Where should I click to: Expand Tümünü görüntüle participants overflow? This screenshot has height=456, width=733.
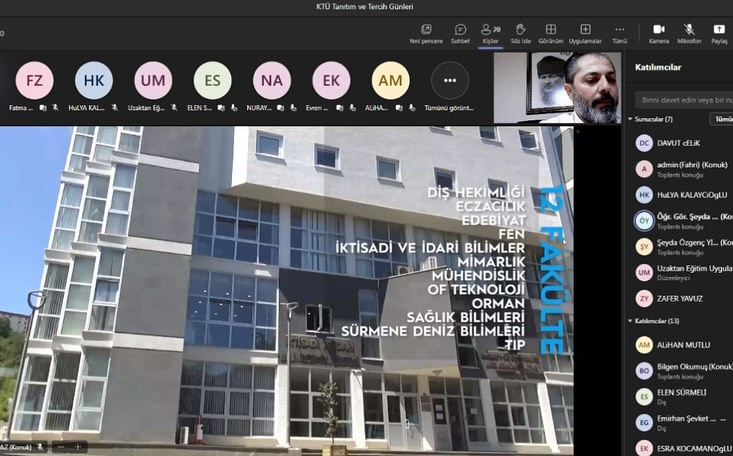(449, 81)
